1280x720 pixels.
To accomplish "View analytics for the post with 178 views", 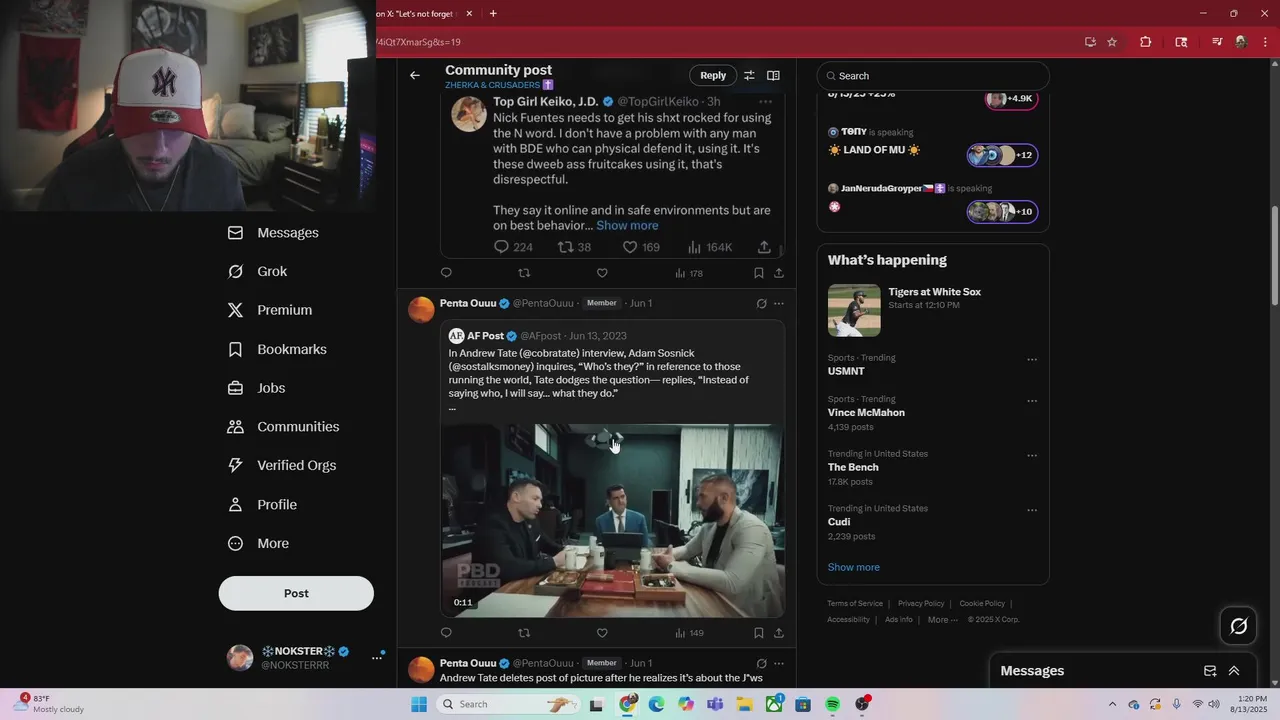I will click(x=689, y=273).
